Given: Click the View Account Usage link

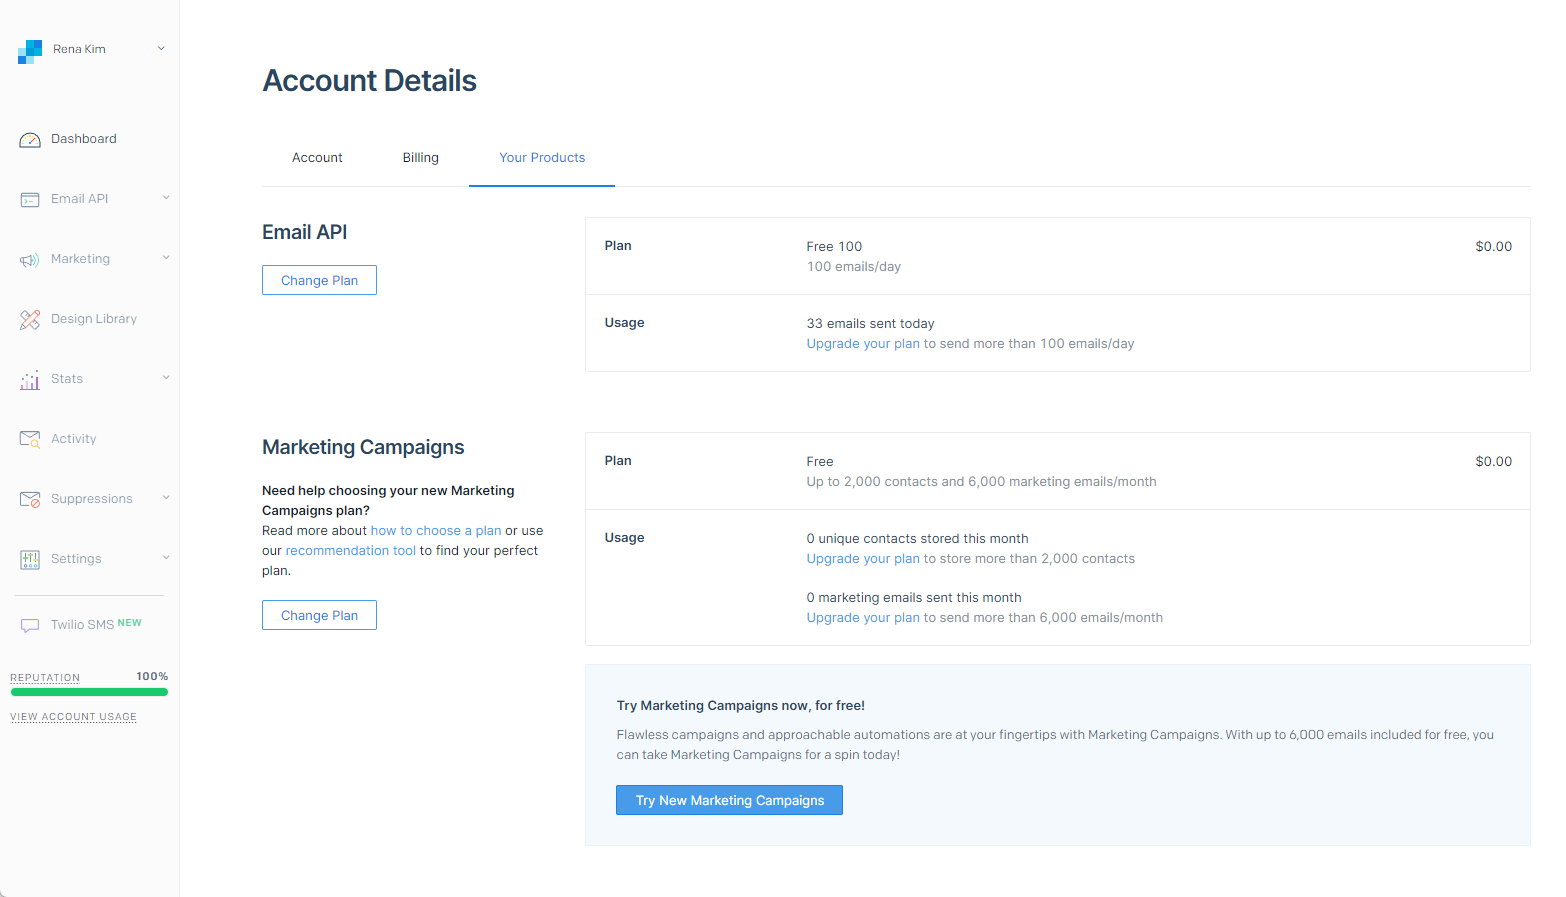Looking at the screenshot, I should (73, 717).
